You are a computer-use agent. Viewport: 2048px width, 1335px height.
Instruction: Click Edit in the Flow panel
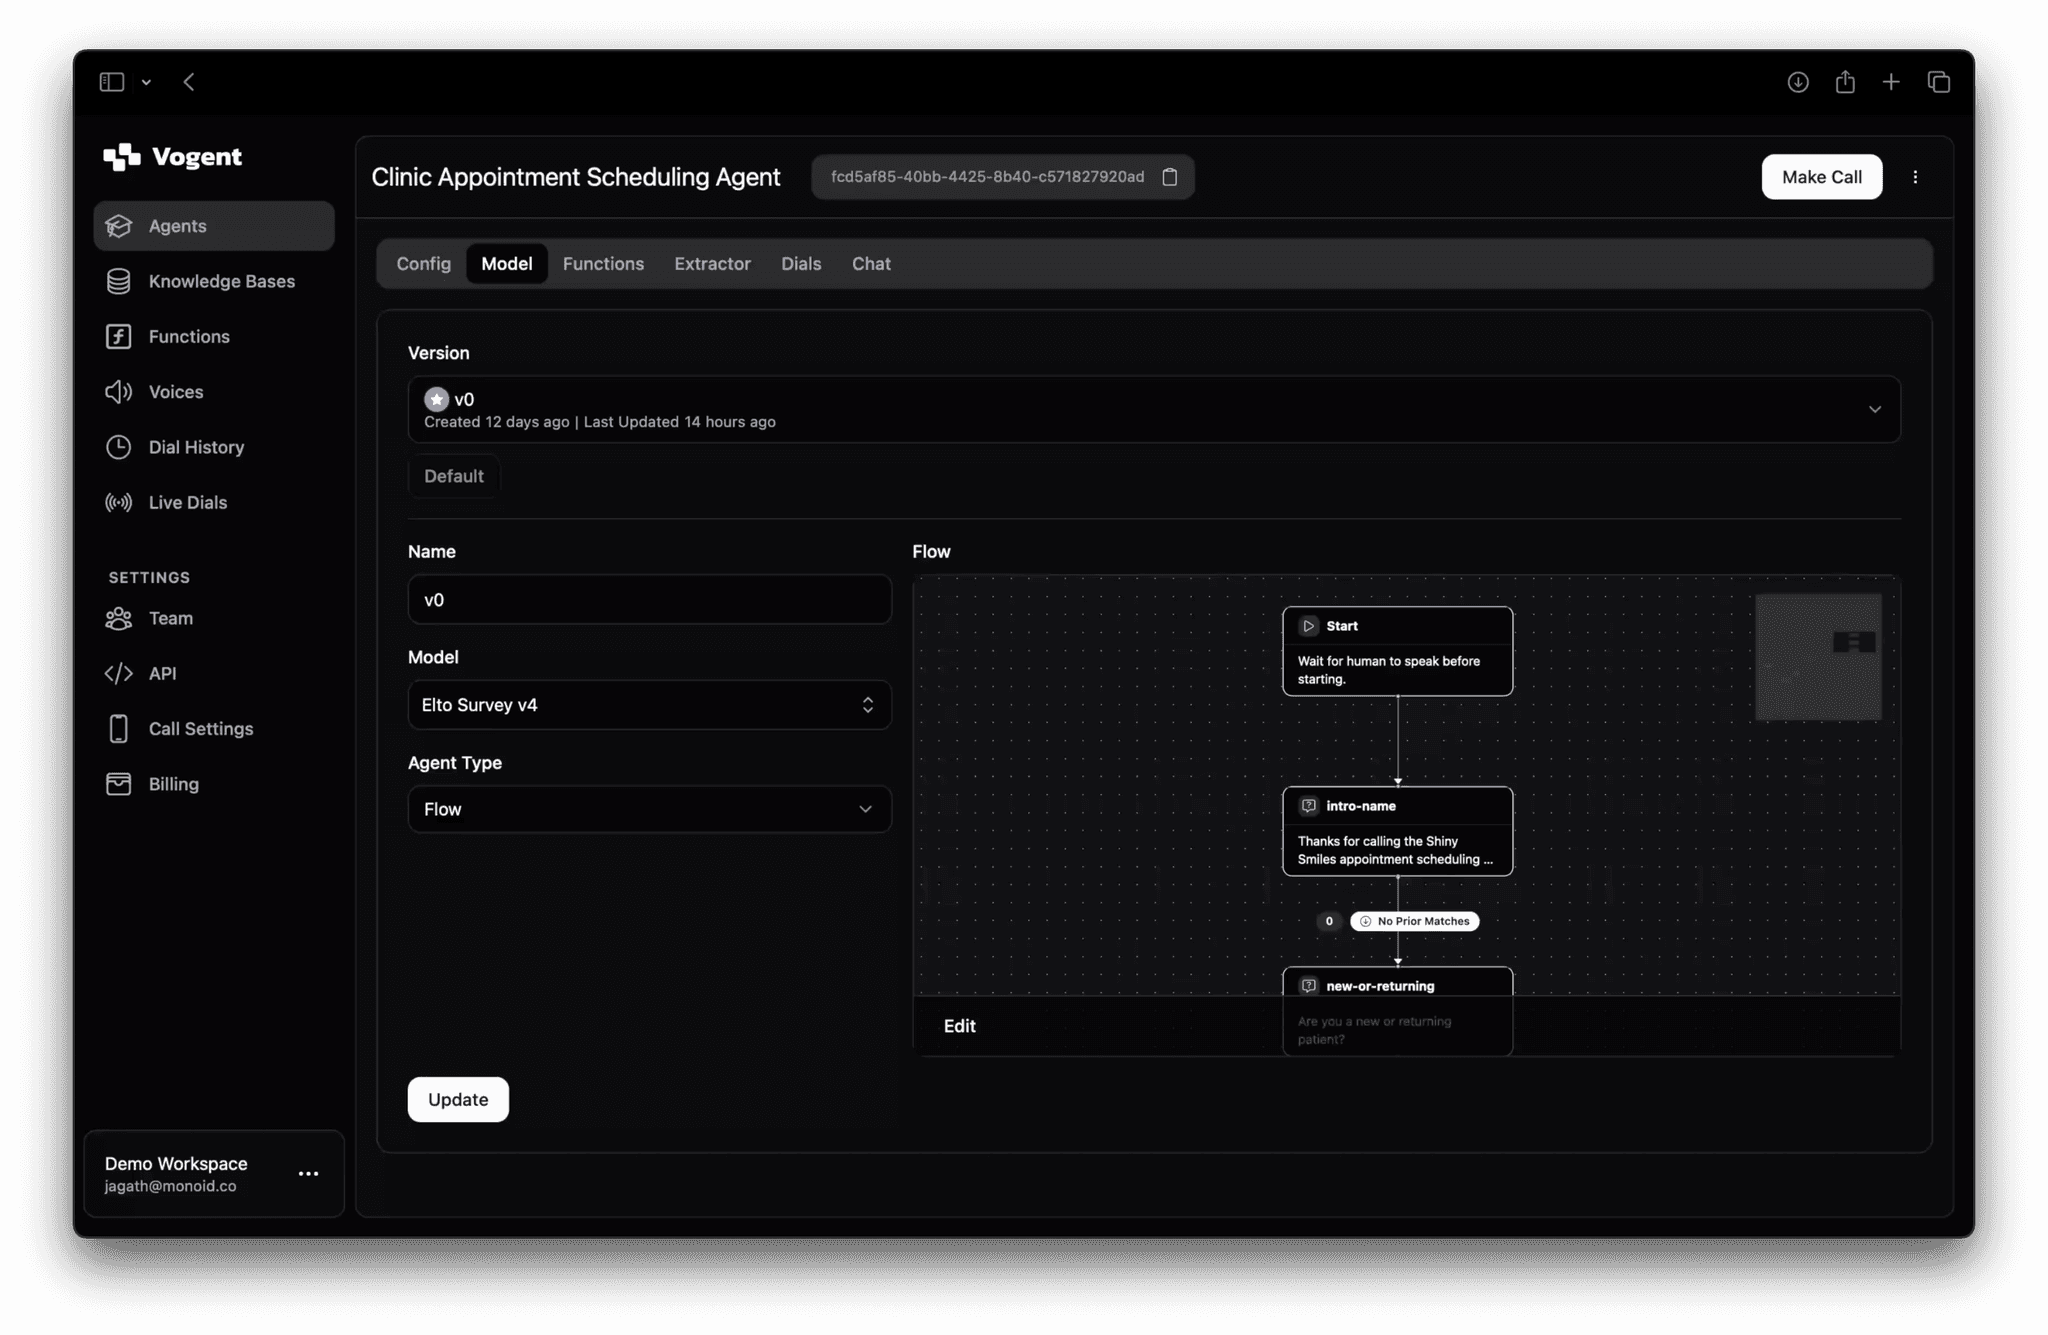(x=959, y=1025)
